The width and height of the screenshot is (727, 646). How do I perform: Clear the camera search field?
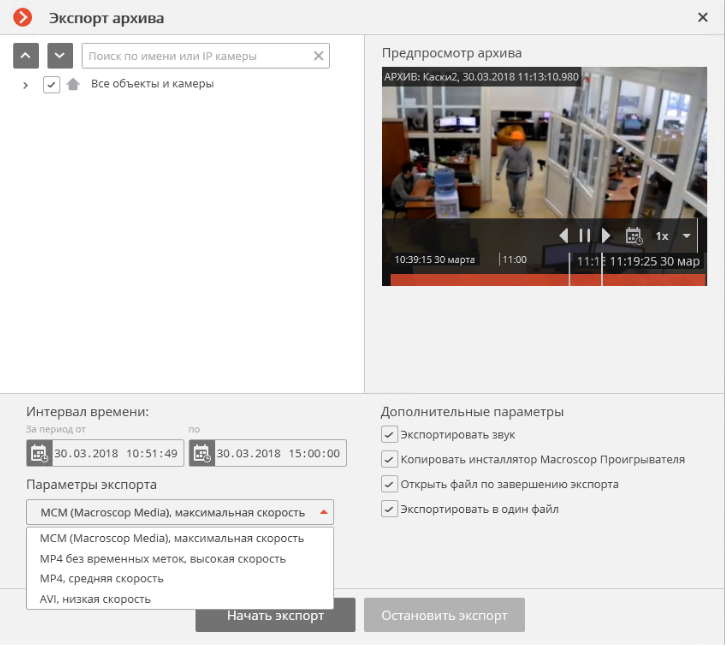click(x=319, y=56)
